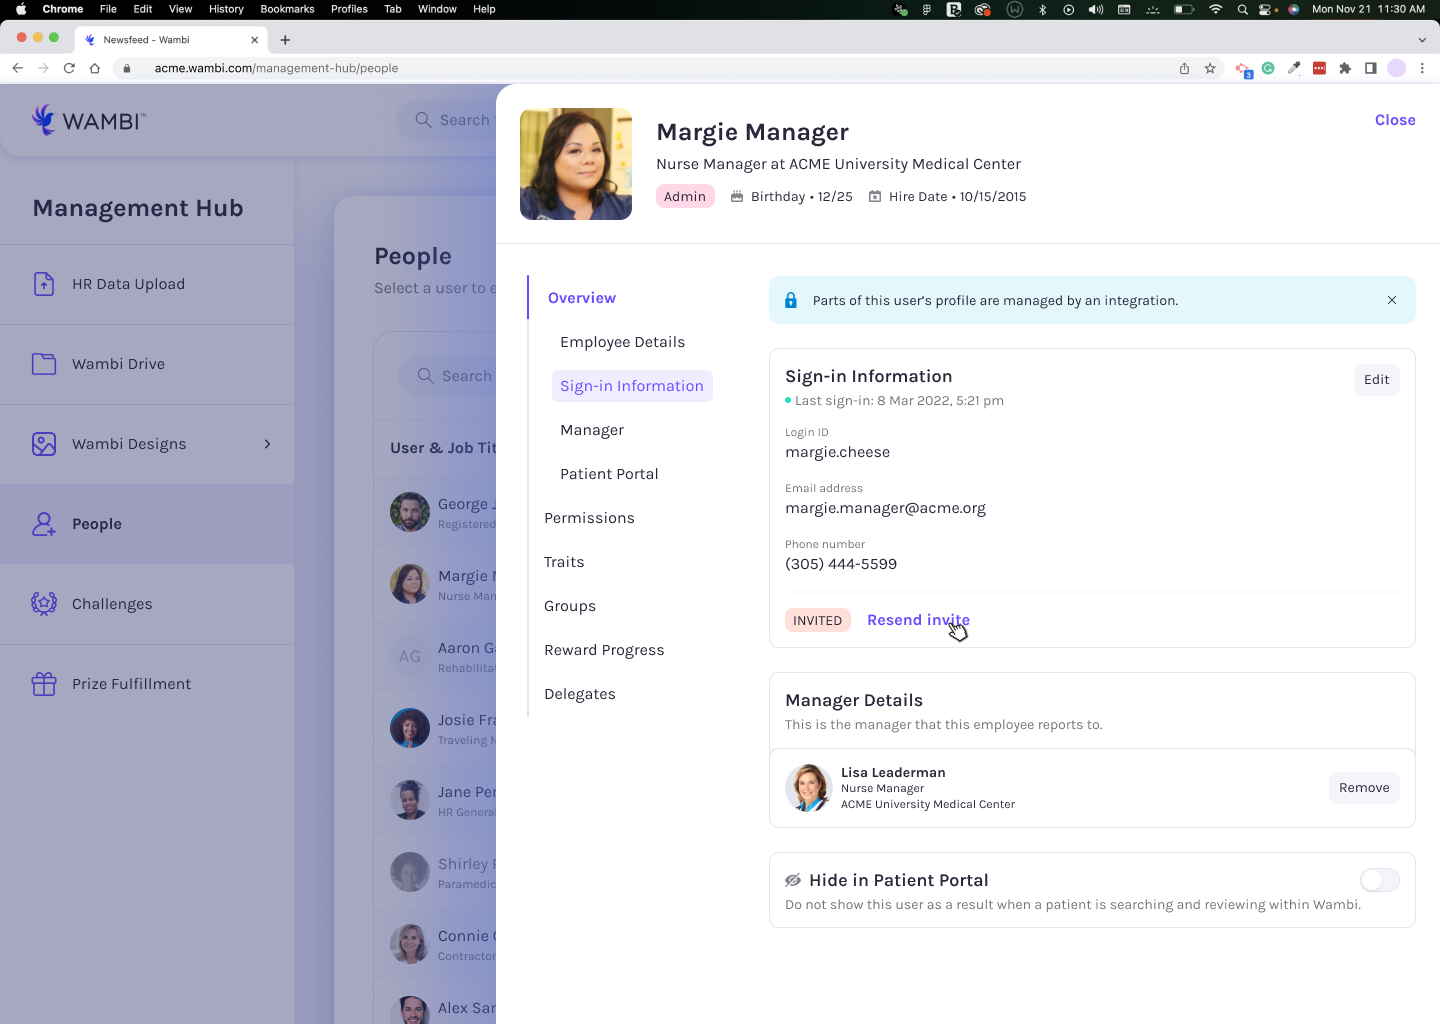Screen dimensions: 1440x1024
Task: Click browser reload button
Action: click(69, 68)
